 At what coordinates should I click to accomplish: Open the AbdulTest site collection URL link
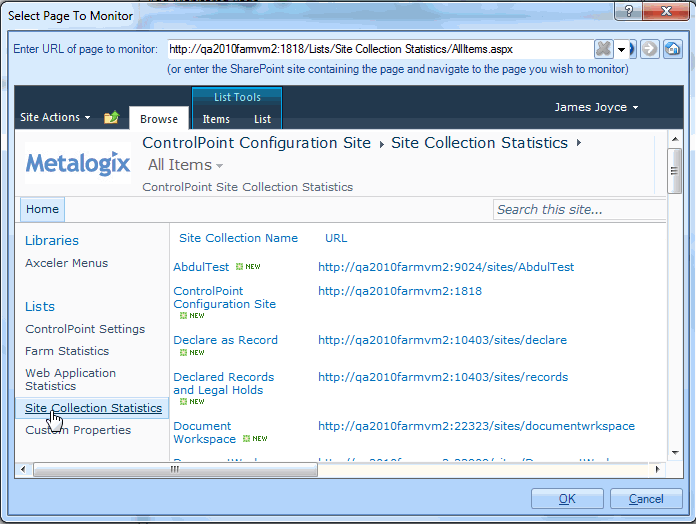(446, 267)
